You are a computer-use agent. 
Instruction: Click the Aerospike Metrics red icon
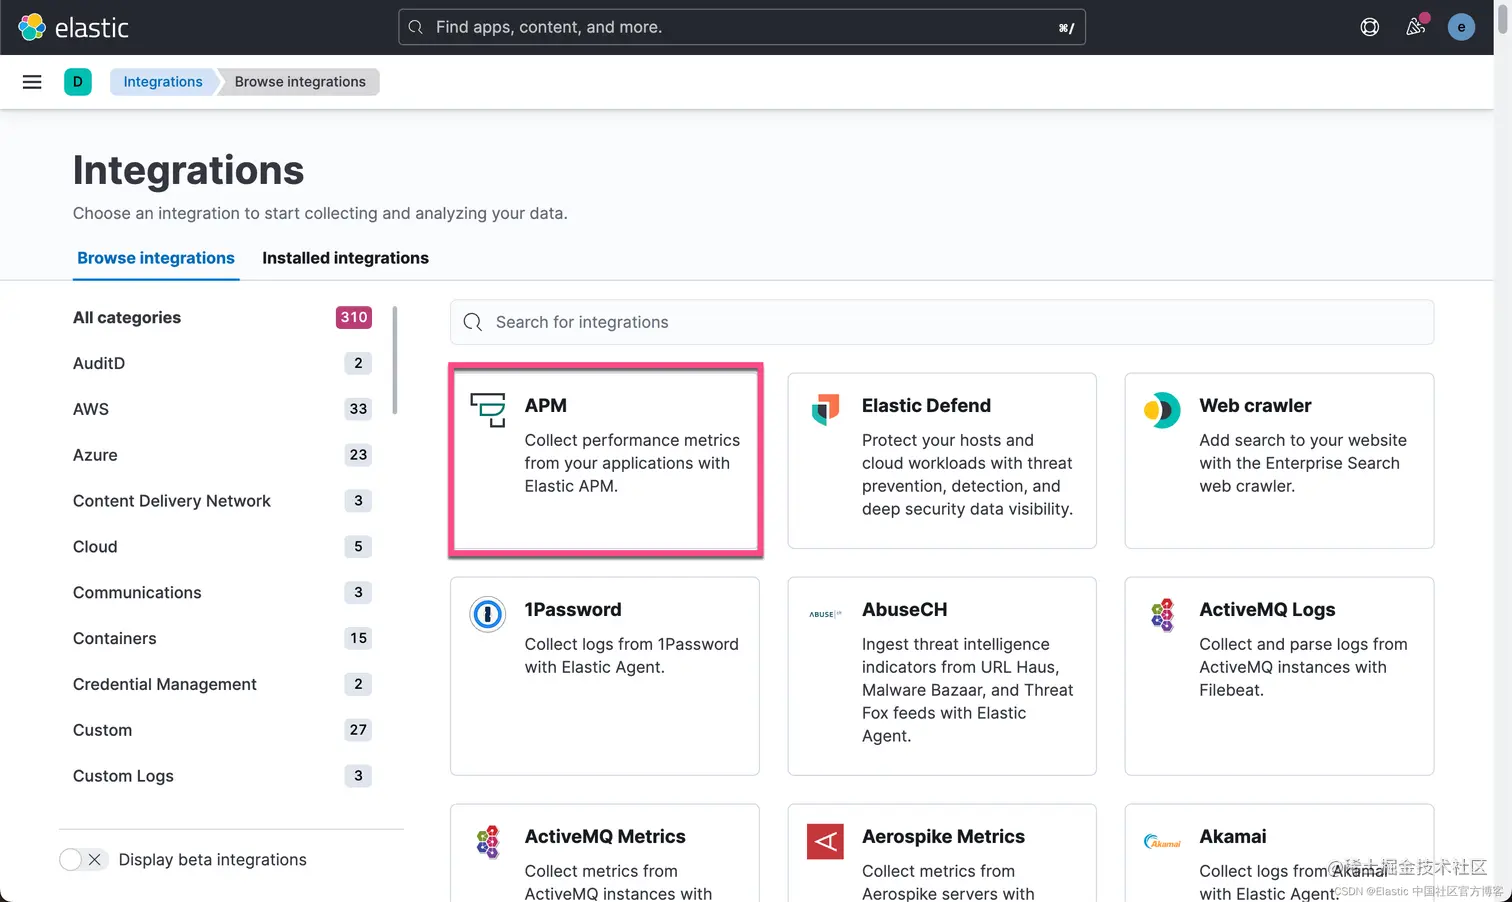click(x=825, y=842)
